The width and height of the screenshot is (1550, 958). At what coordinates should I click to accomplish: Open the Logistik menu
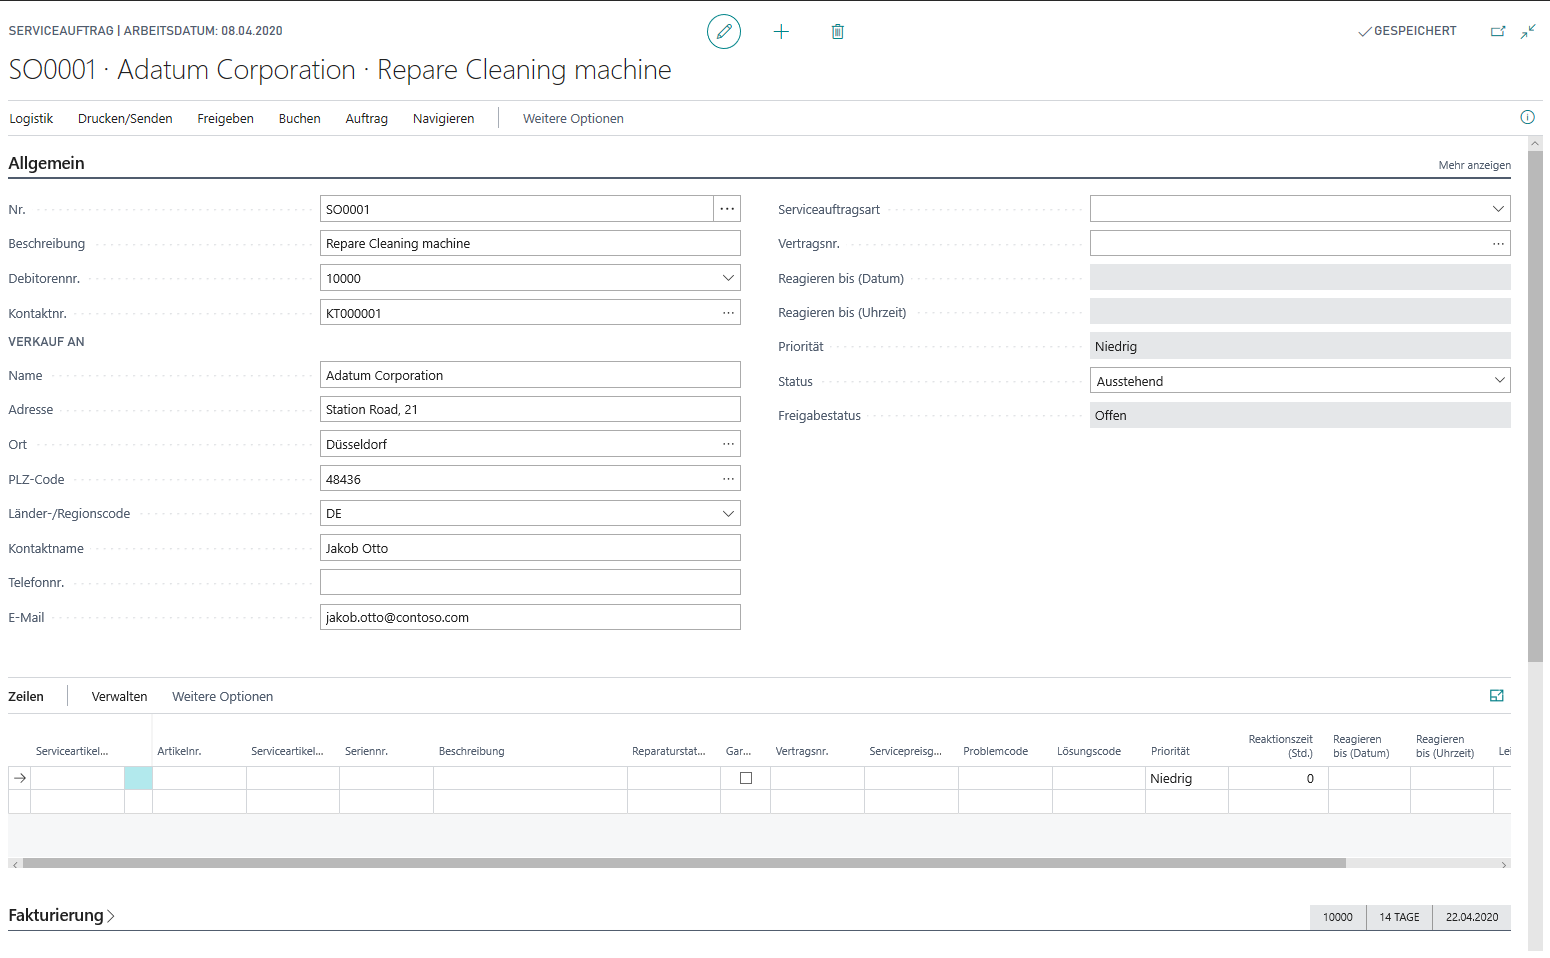click(x=31, y=118)
